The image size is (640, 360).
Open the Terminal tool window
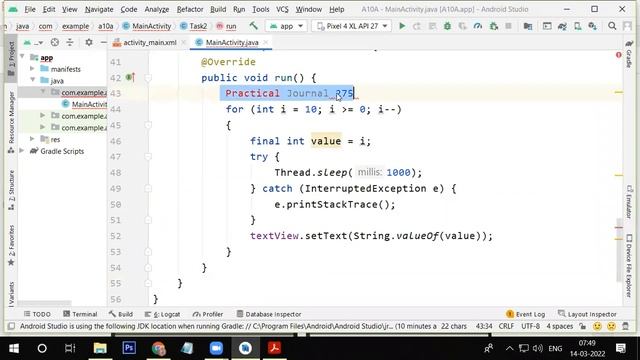[x=80, y=314]
